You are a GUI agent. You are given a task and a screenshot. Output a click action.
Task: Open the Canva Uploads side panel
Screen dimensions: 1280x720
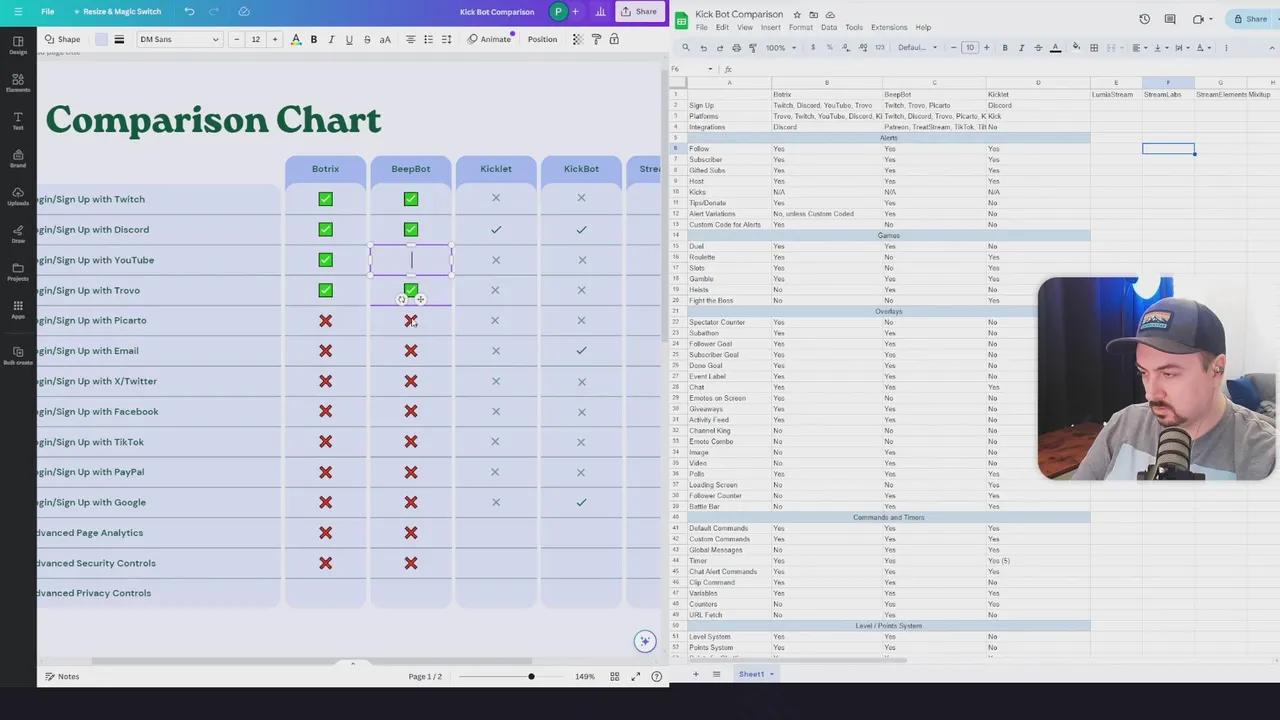point(18,197)
